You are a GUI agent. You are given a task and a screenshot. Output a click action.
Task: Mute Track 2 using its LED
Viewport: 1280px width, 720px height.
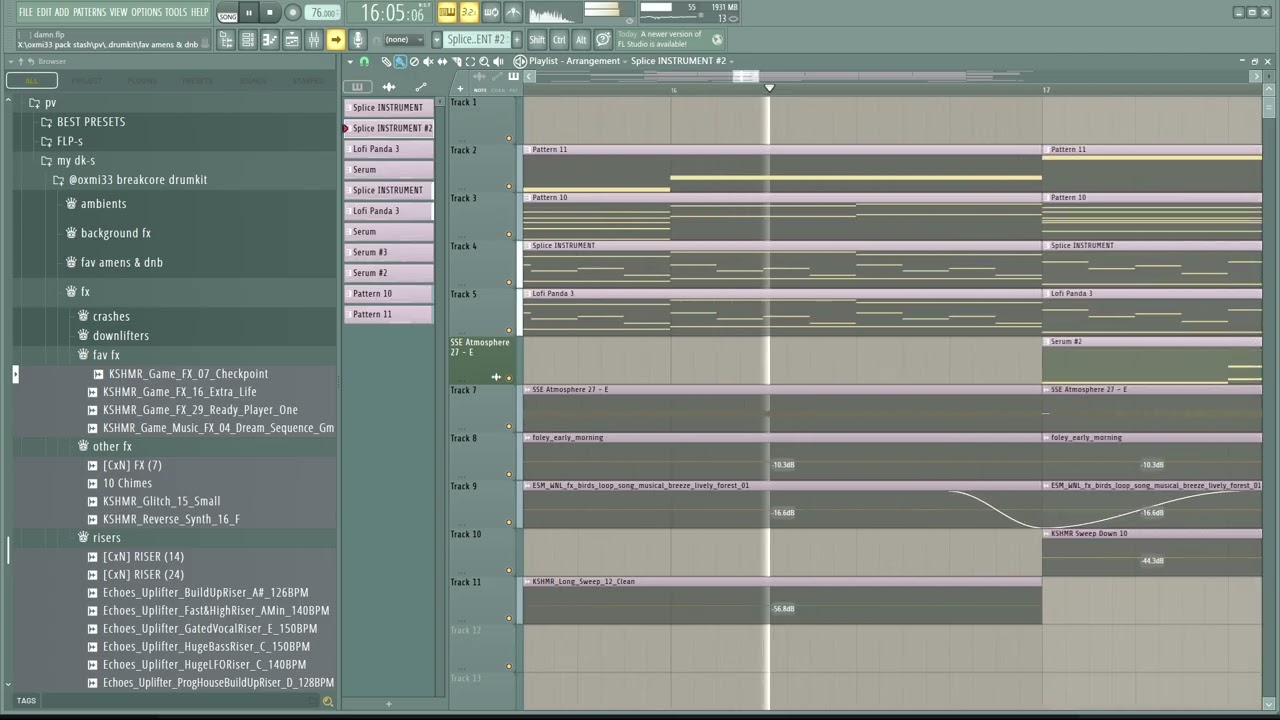(x=509, y=187)
